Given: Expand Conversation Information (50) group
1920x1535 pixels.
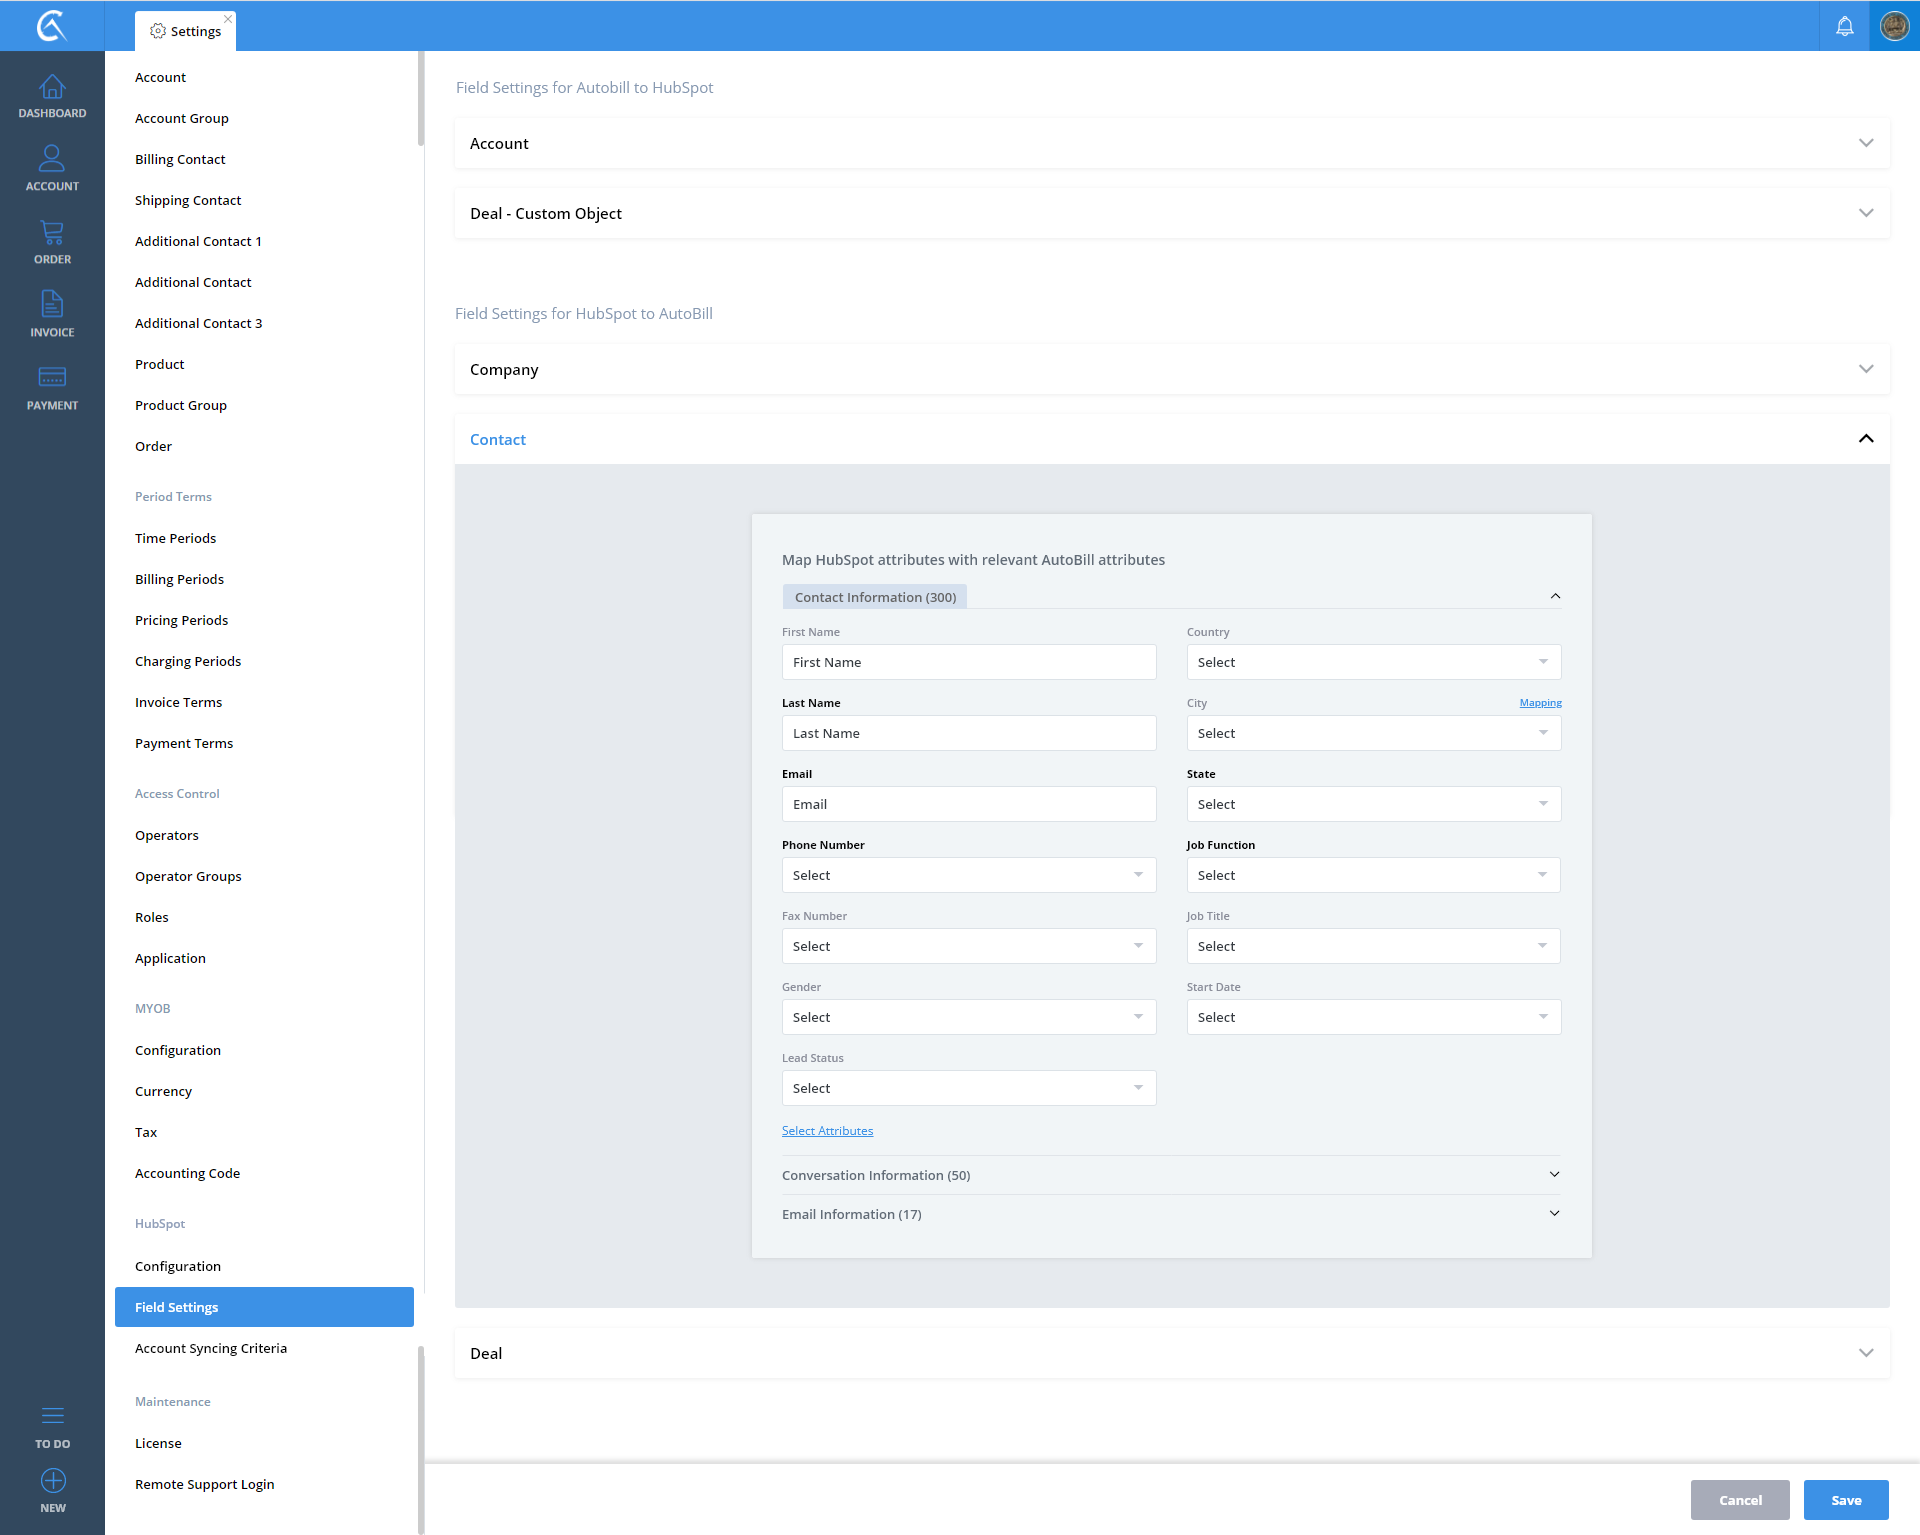Looking at the screenshot, I should click(1554, 1175).
